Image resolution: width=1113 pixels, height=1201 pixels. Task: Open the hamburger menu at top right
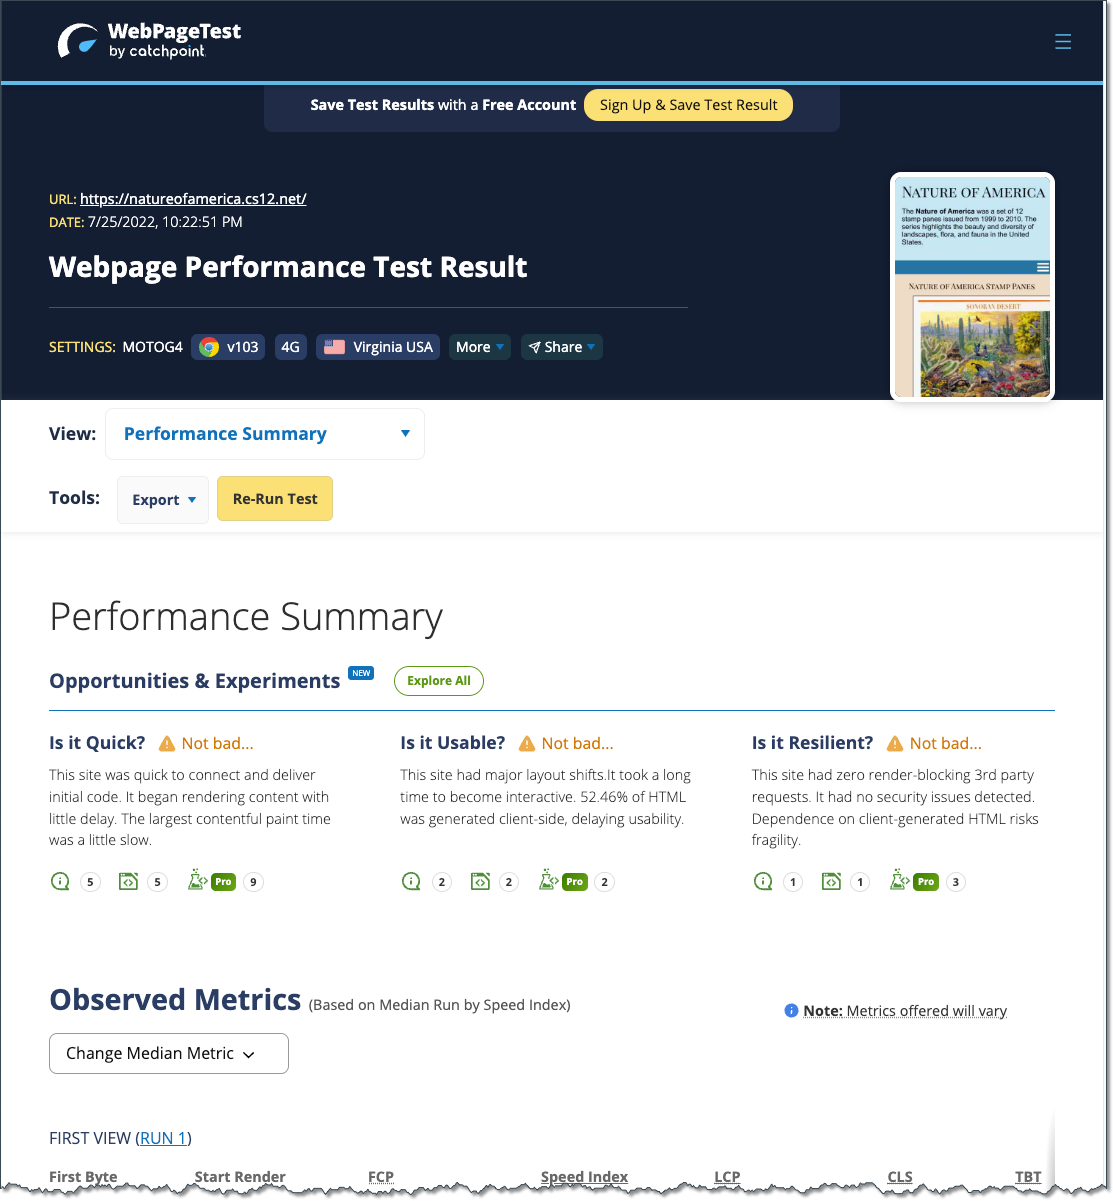tap(1062, 41)
